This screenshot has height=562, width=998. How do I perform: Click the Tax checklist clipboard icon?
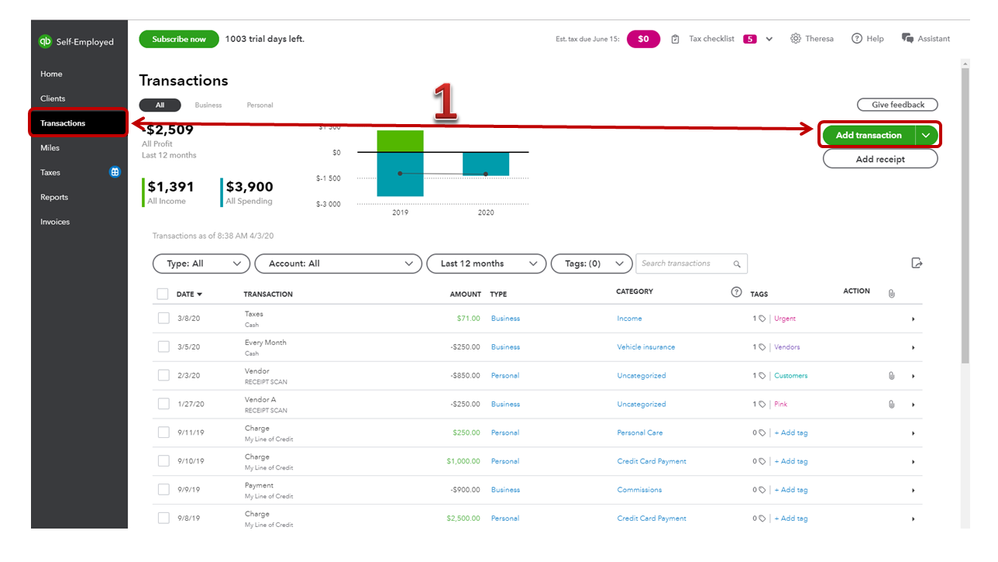(675, 39)
